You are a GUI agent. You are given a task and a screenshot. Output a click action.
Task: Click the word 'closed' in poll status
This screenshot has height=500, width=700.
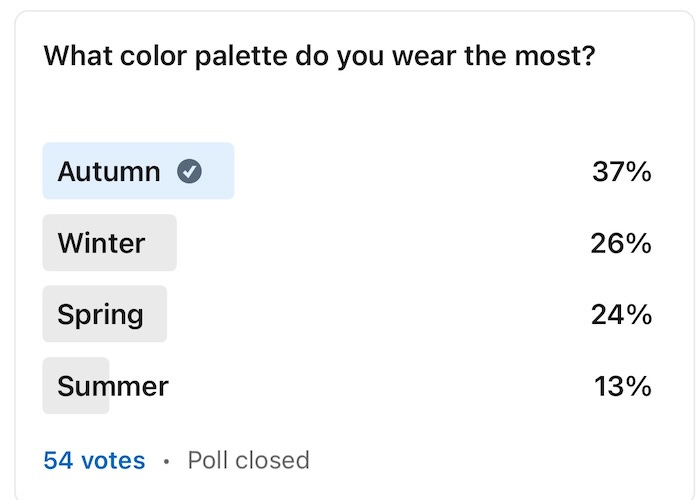point(272,460)
